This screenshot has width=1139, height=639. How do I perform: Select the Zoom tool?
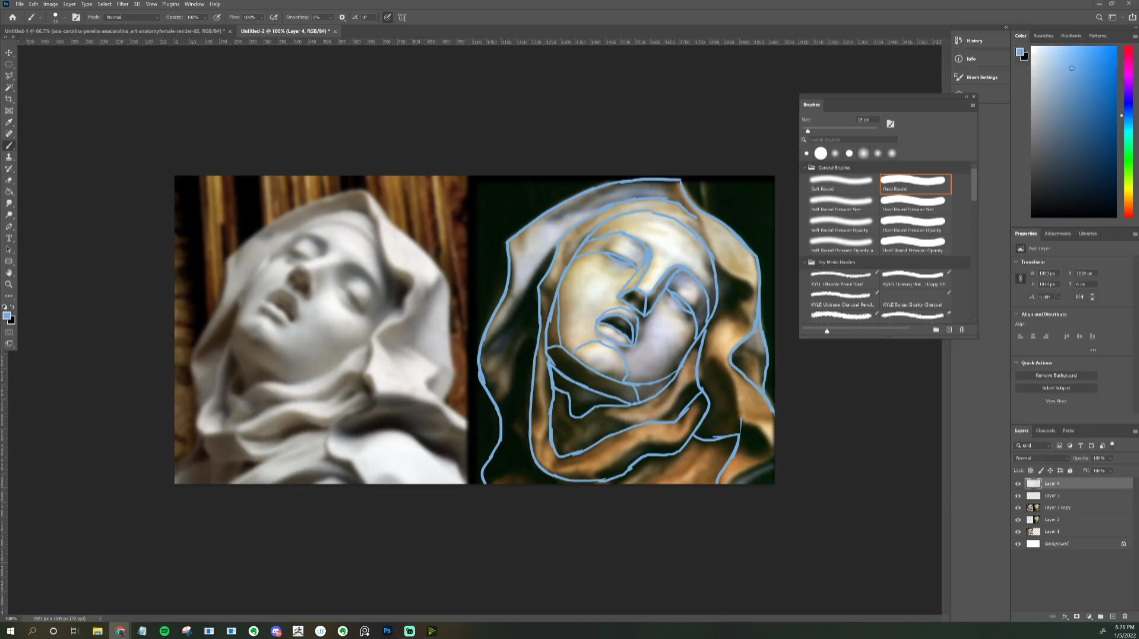[x=9, y=285]
